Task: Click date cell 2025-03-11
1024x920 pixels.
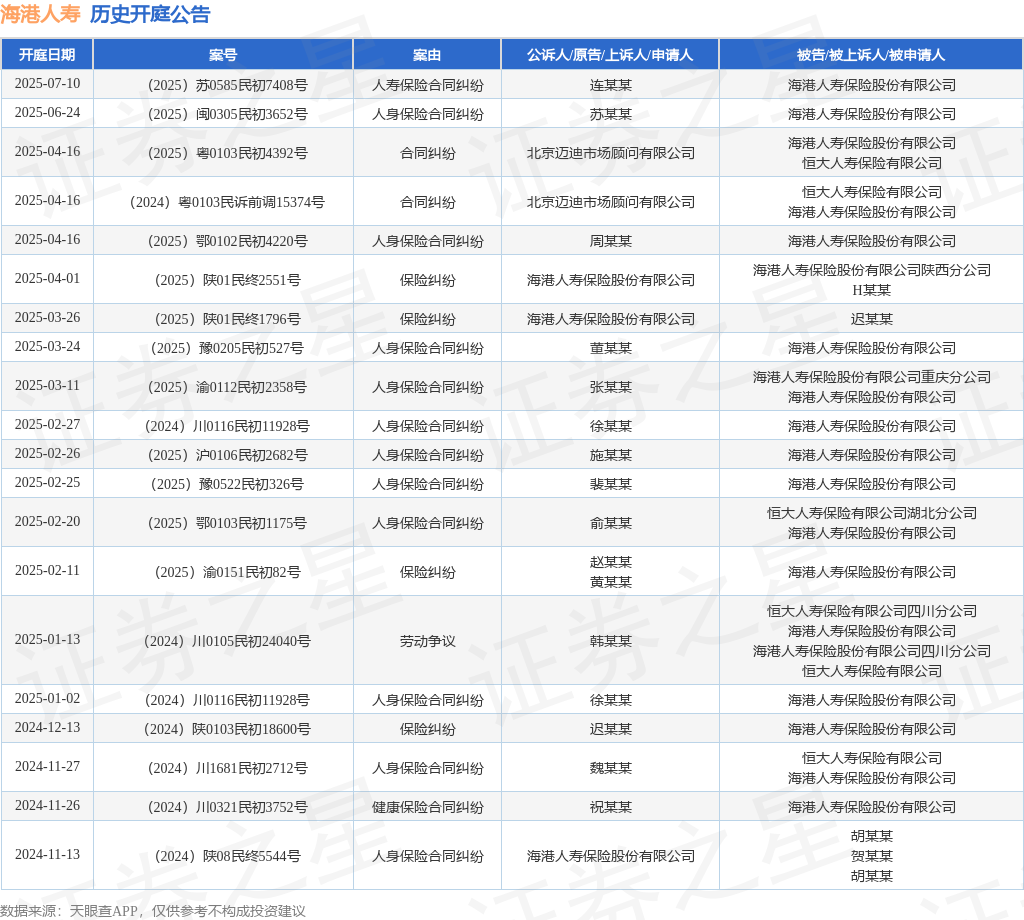Action: pos(48,386)
